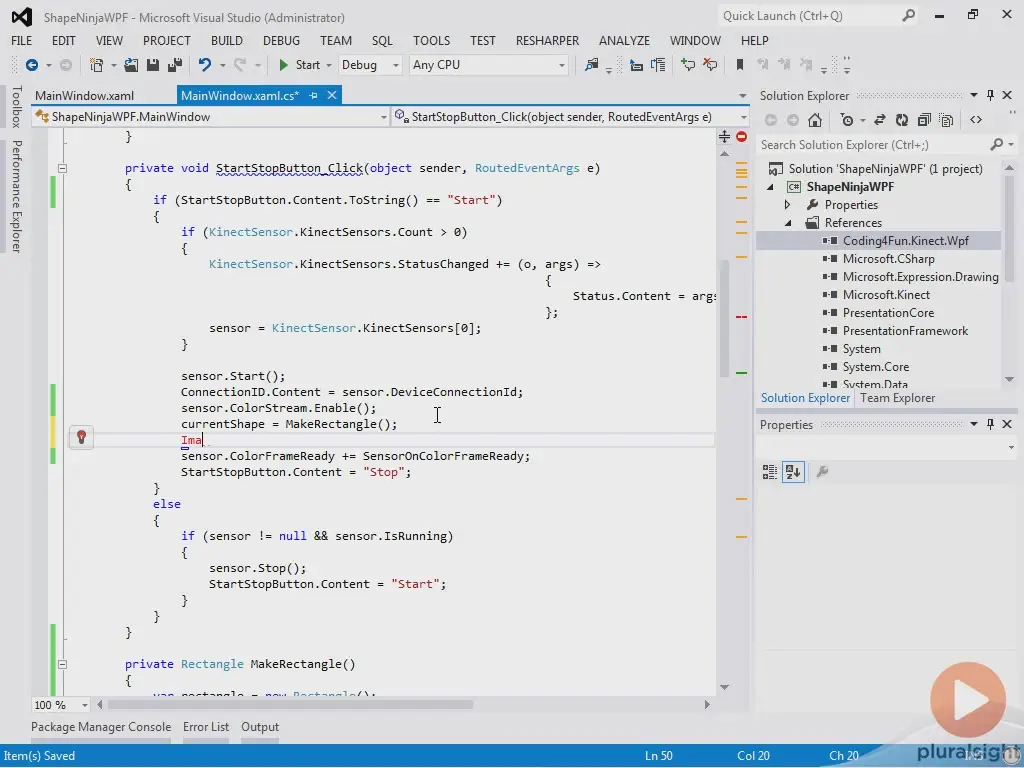Click the Save All toolbar icon
Screen dimensions: 1024x768
[175, 65]
